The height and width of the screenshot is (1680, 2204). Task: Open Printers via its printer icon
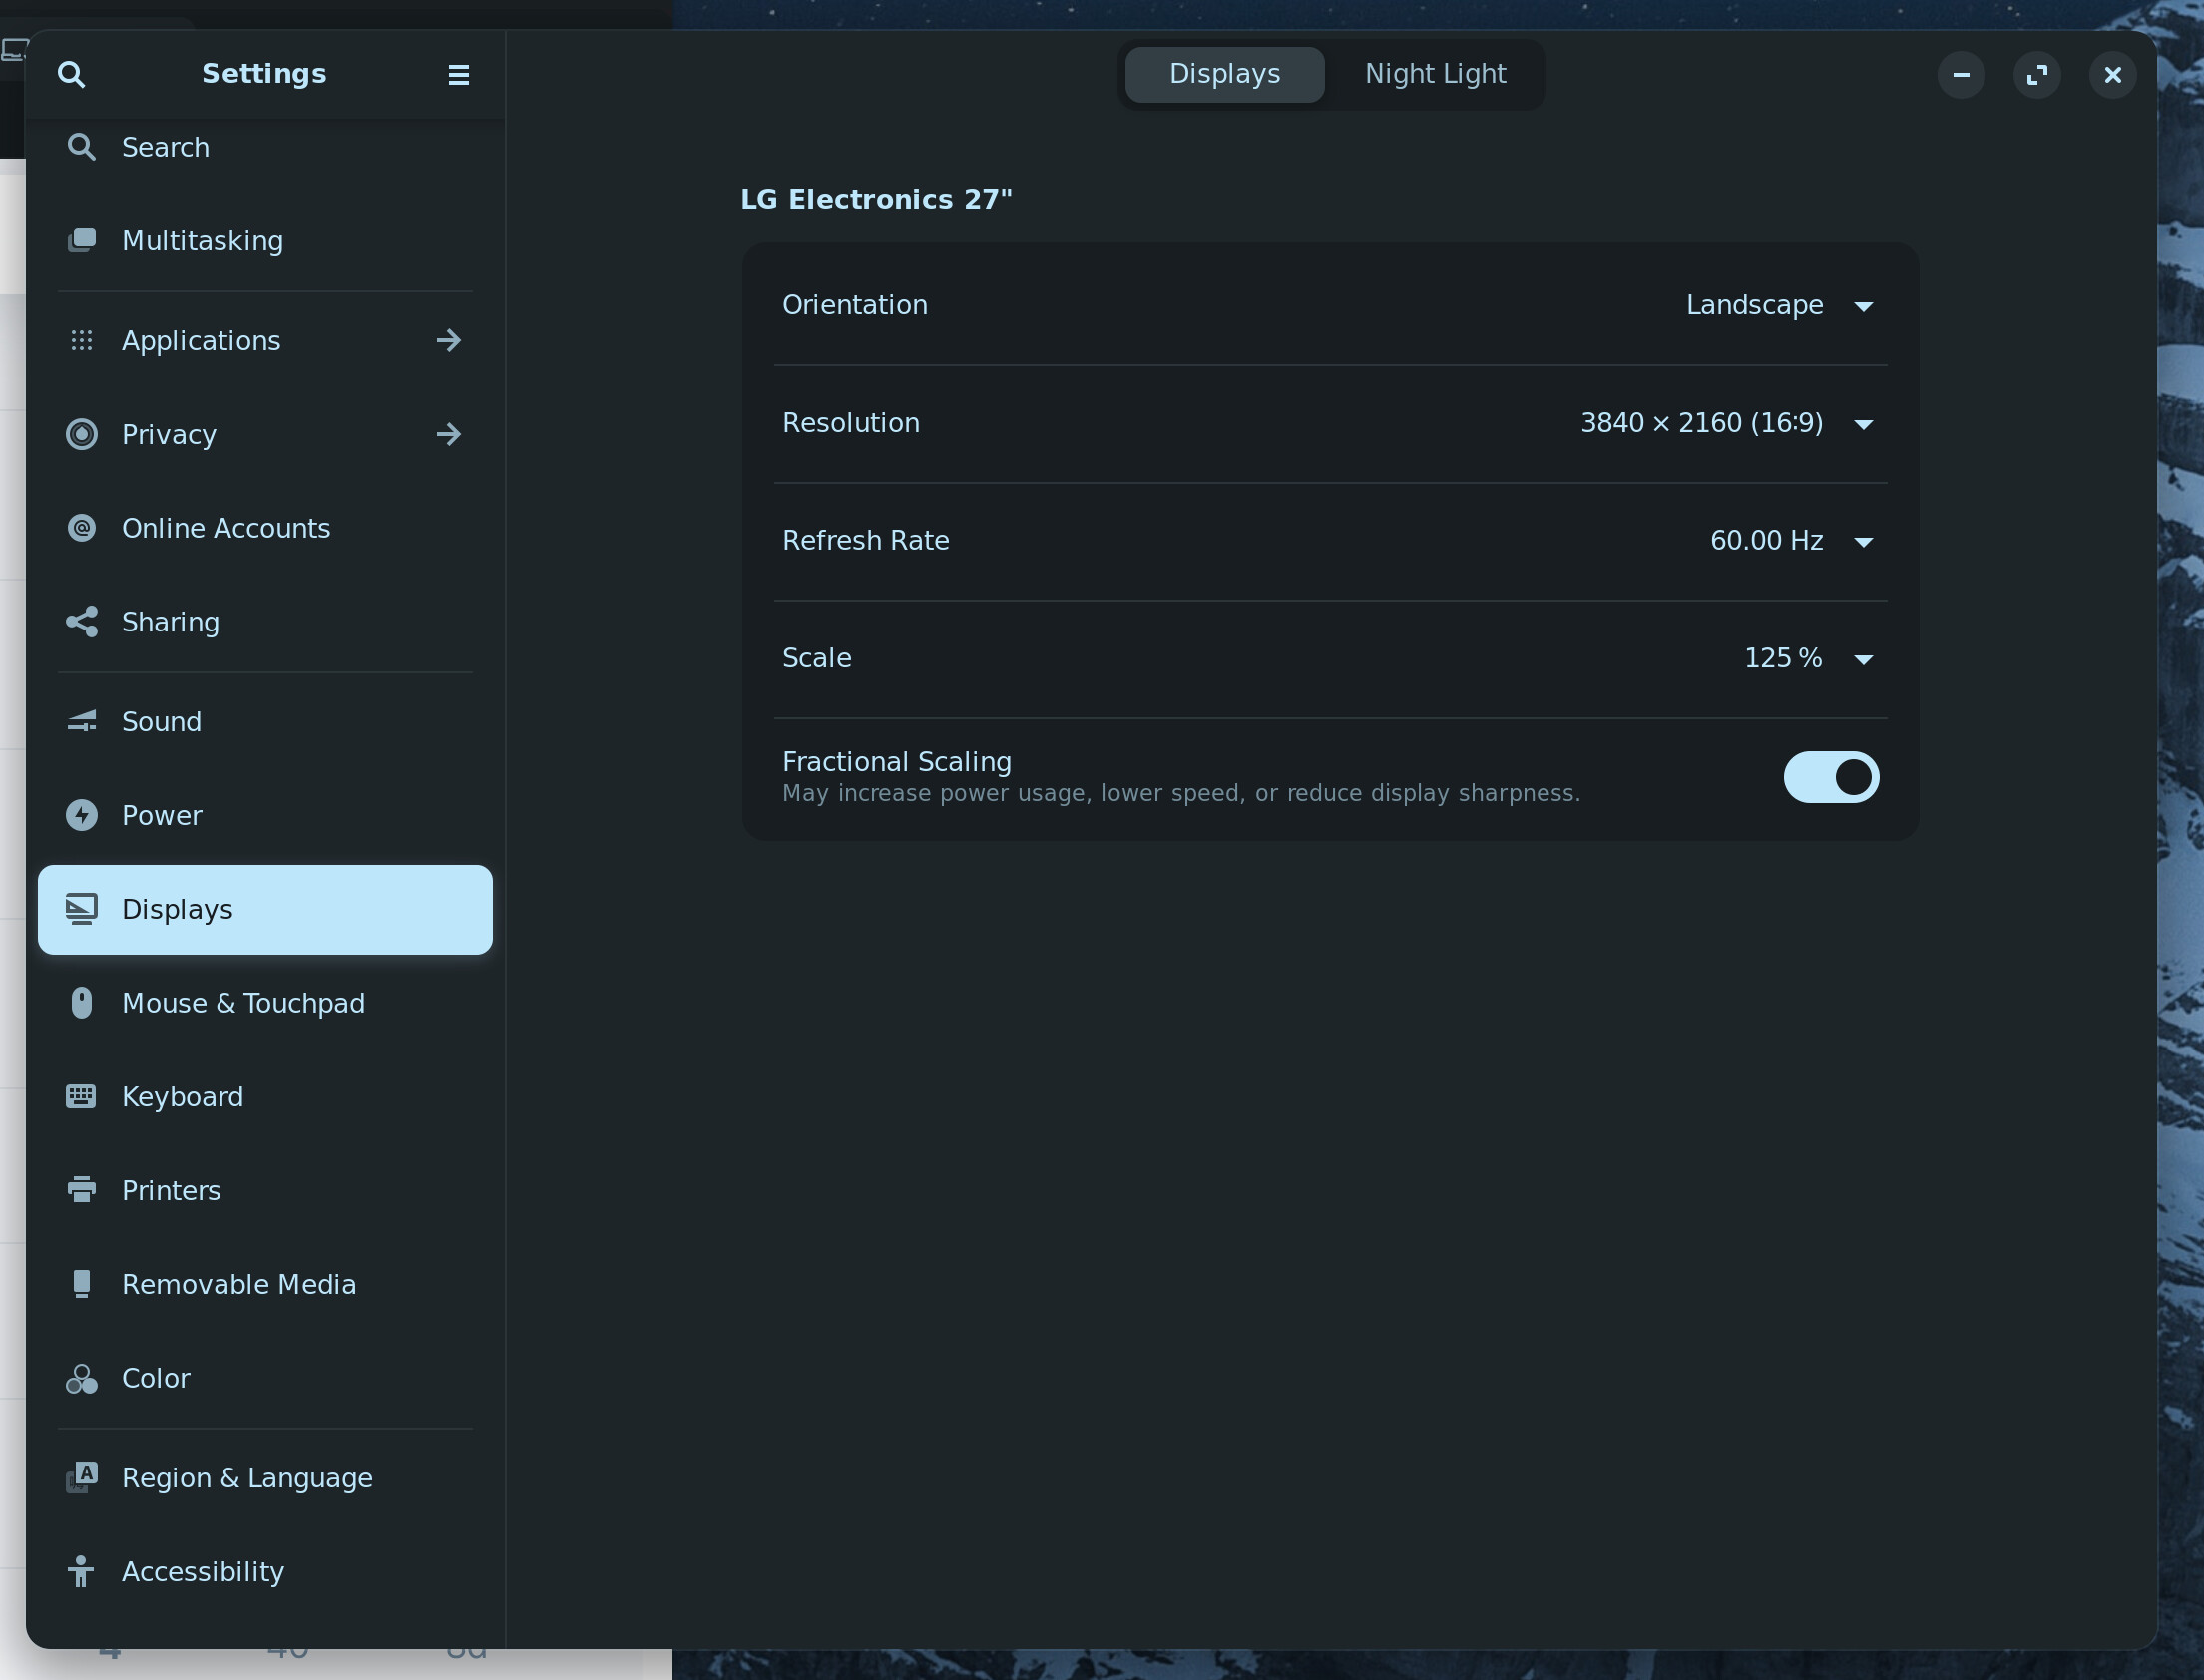click(x=82, y=1190)
